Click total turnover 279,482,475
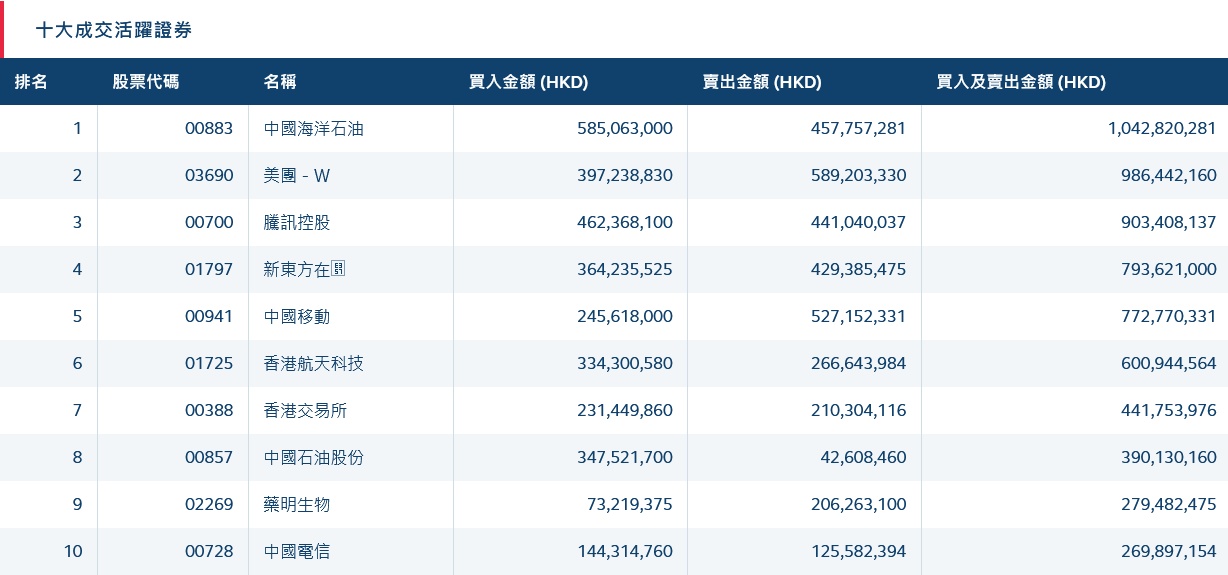Viewport: 1228px width, 575px height. coord(1169,504)
